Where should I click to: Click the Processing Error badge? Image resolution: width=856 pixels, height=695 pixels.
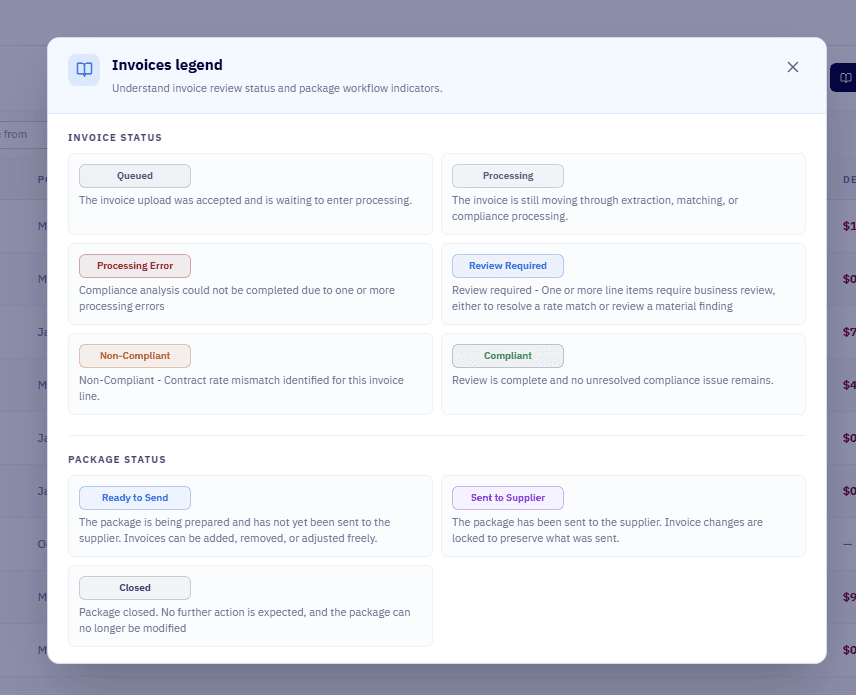[135, 266]
